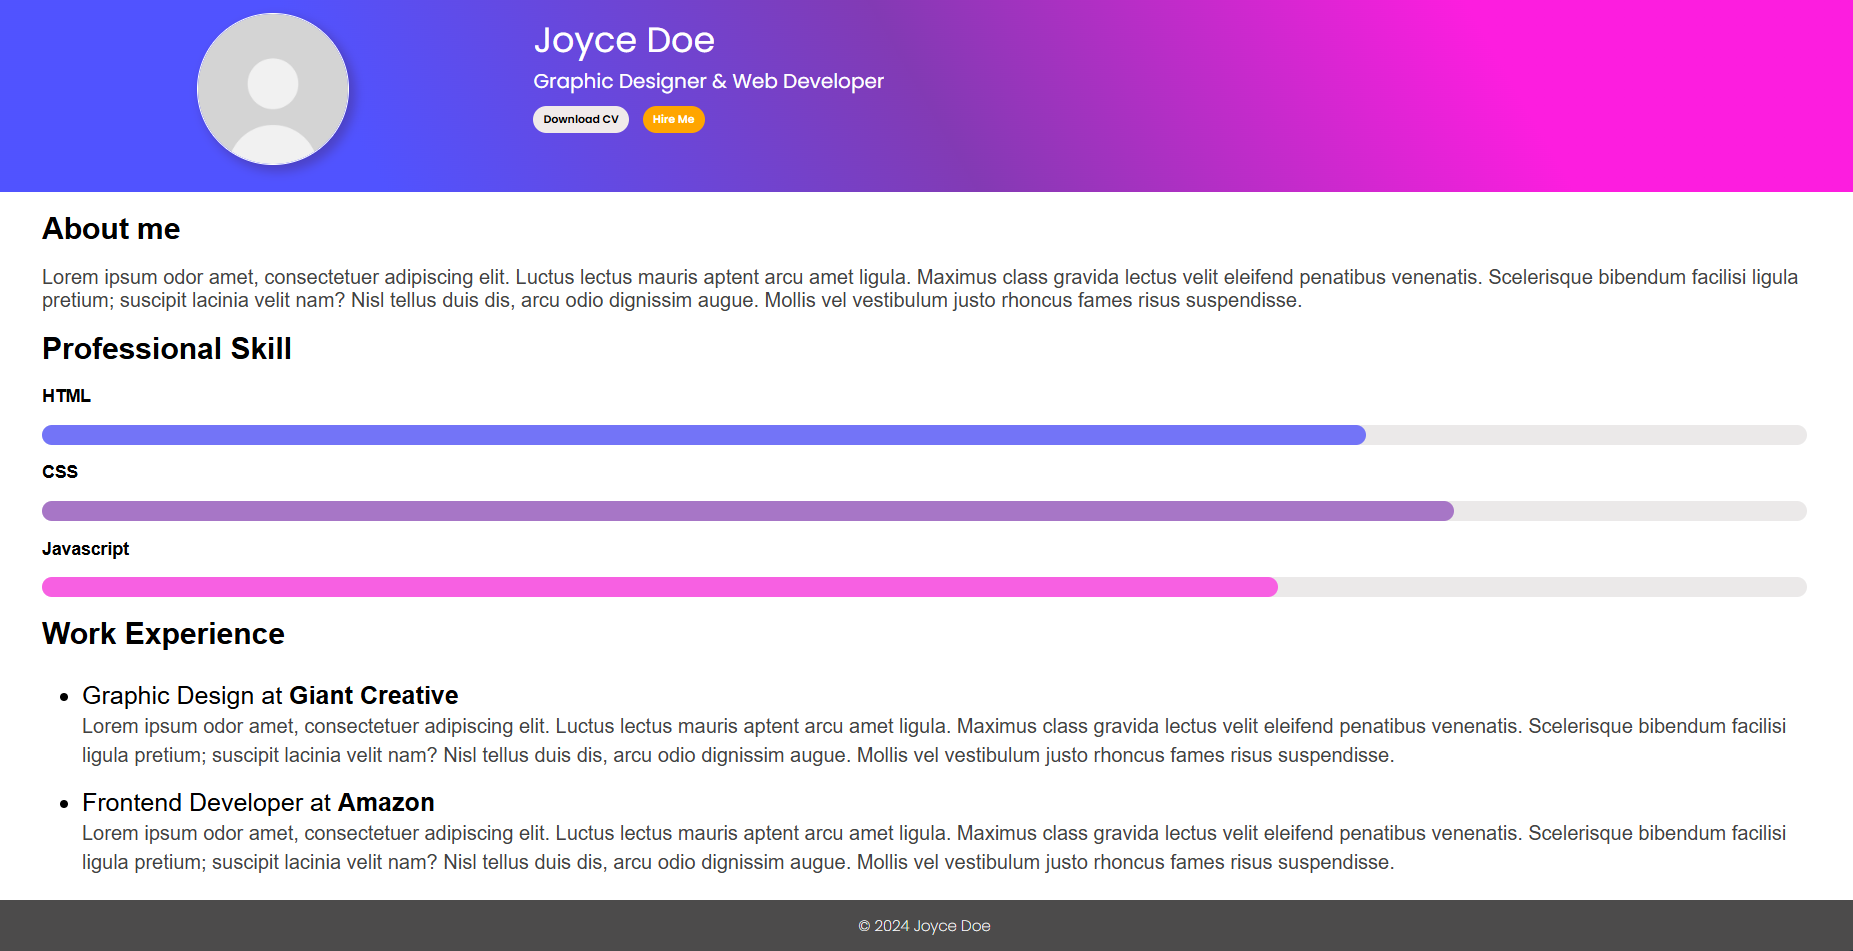
Task: Click the circular profile avatar image
Action: click(x=273, y=88)
